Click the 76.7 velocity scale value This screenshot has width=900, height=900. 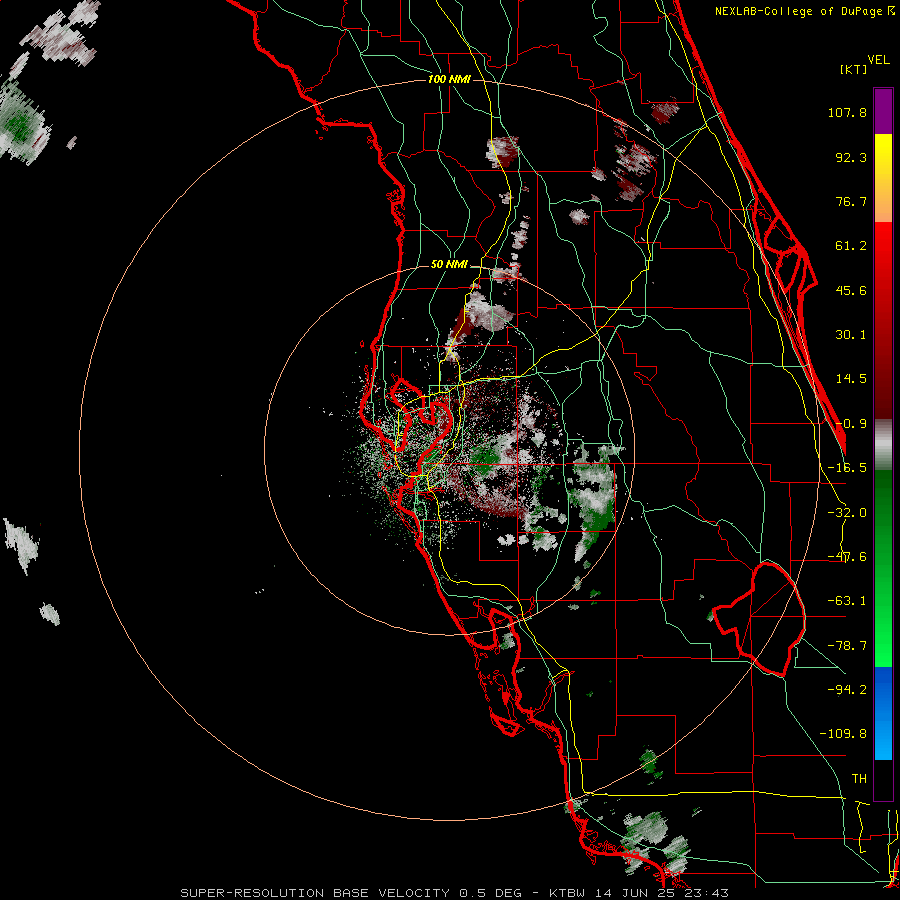[851, 201]
